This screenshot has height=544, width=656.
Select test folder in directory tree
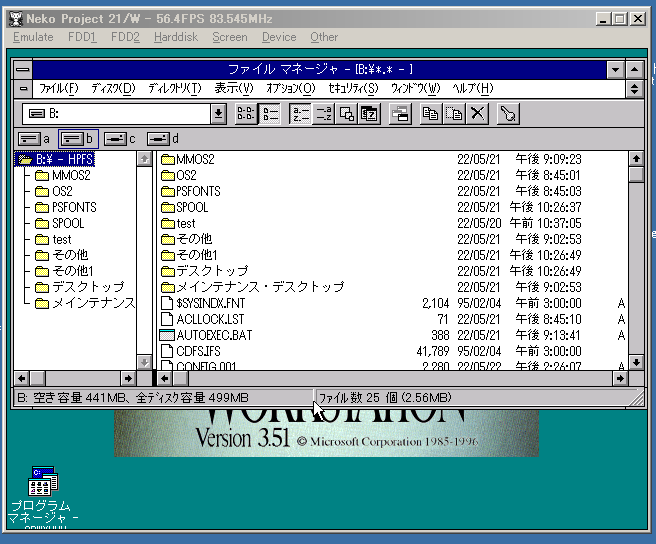(53, 239)
